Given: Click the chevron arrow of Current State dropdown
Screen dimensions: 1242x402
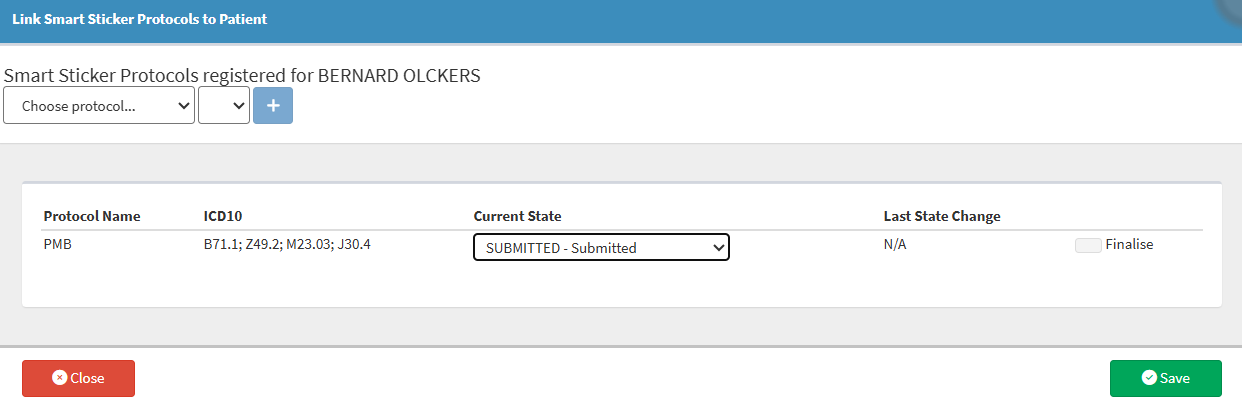Looking at the screenshot, I should click(718, 248).
